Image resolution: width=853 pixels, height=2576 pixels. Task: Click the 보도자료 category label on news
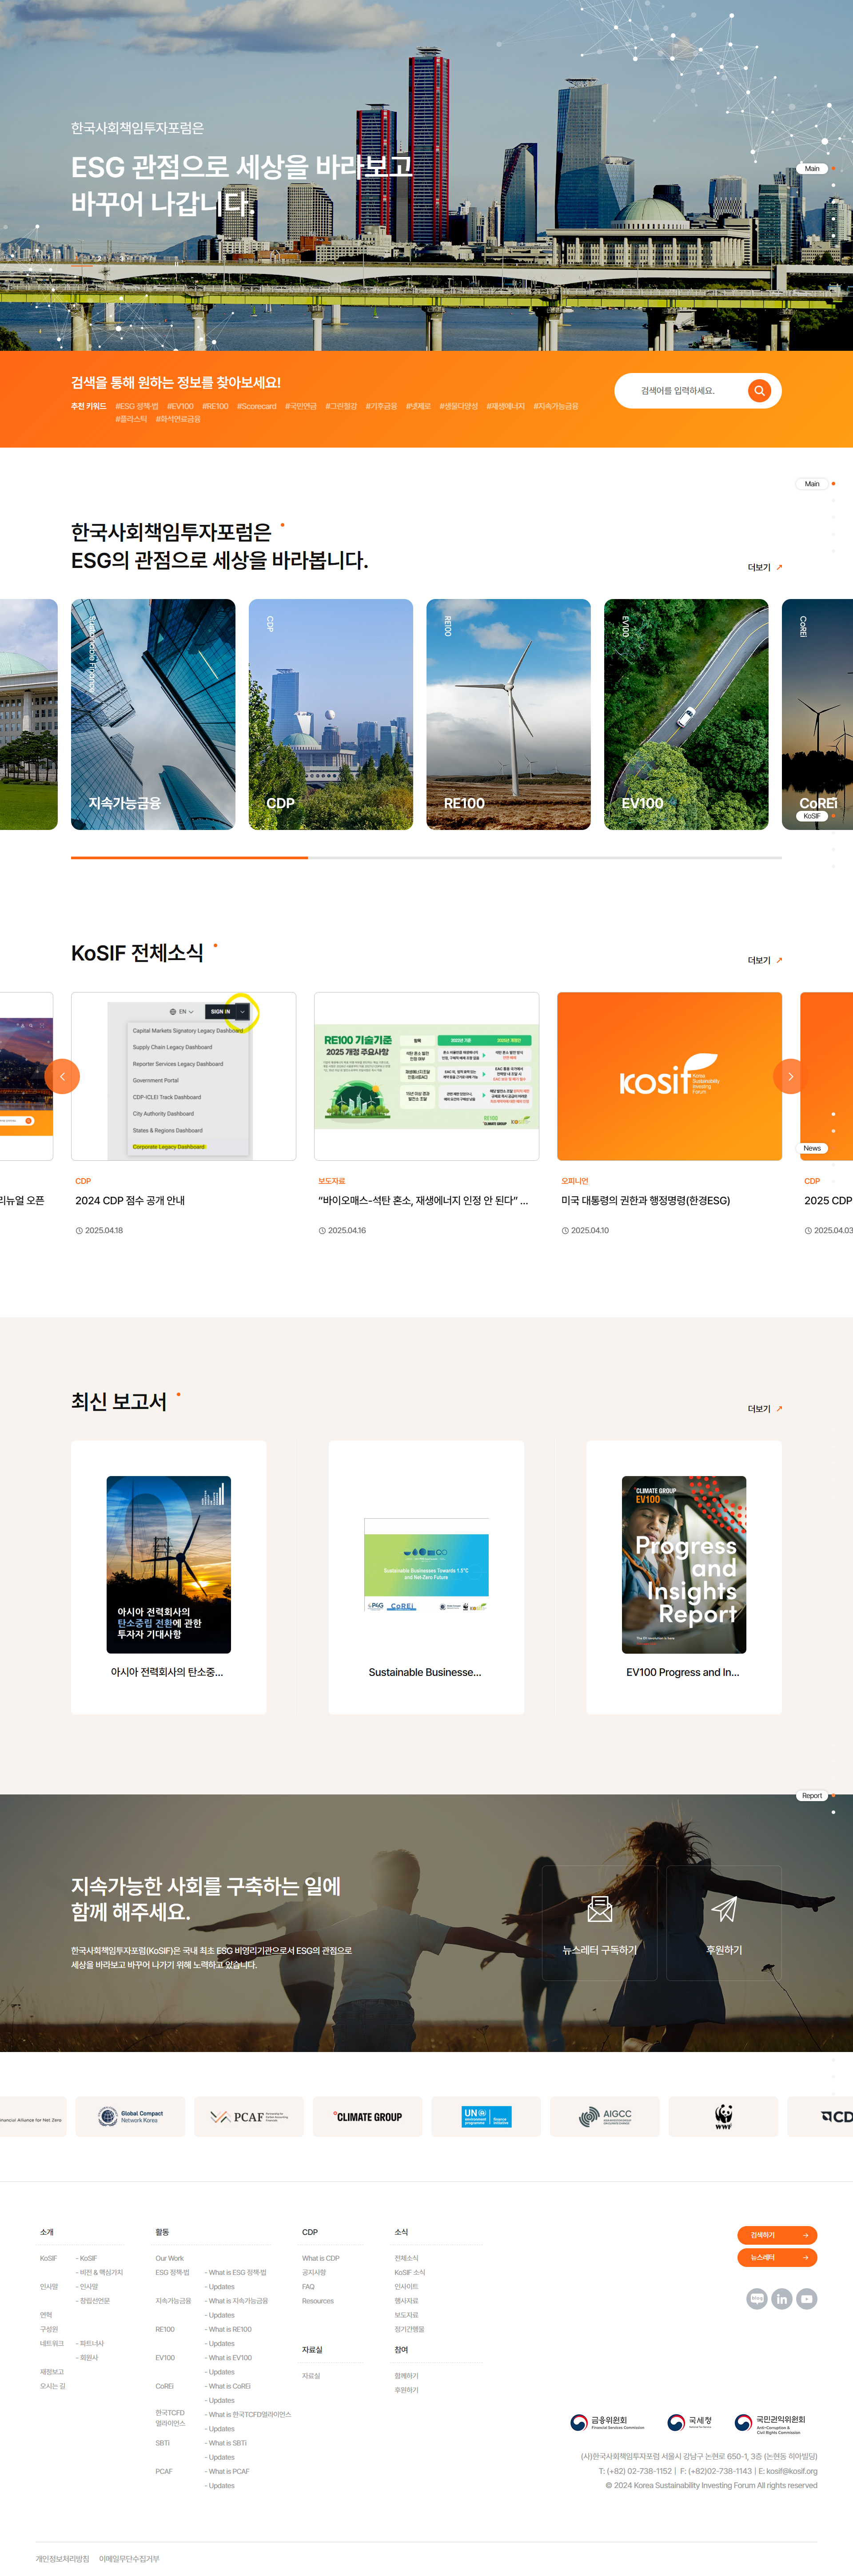point(331,1181)
